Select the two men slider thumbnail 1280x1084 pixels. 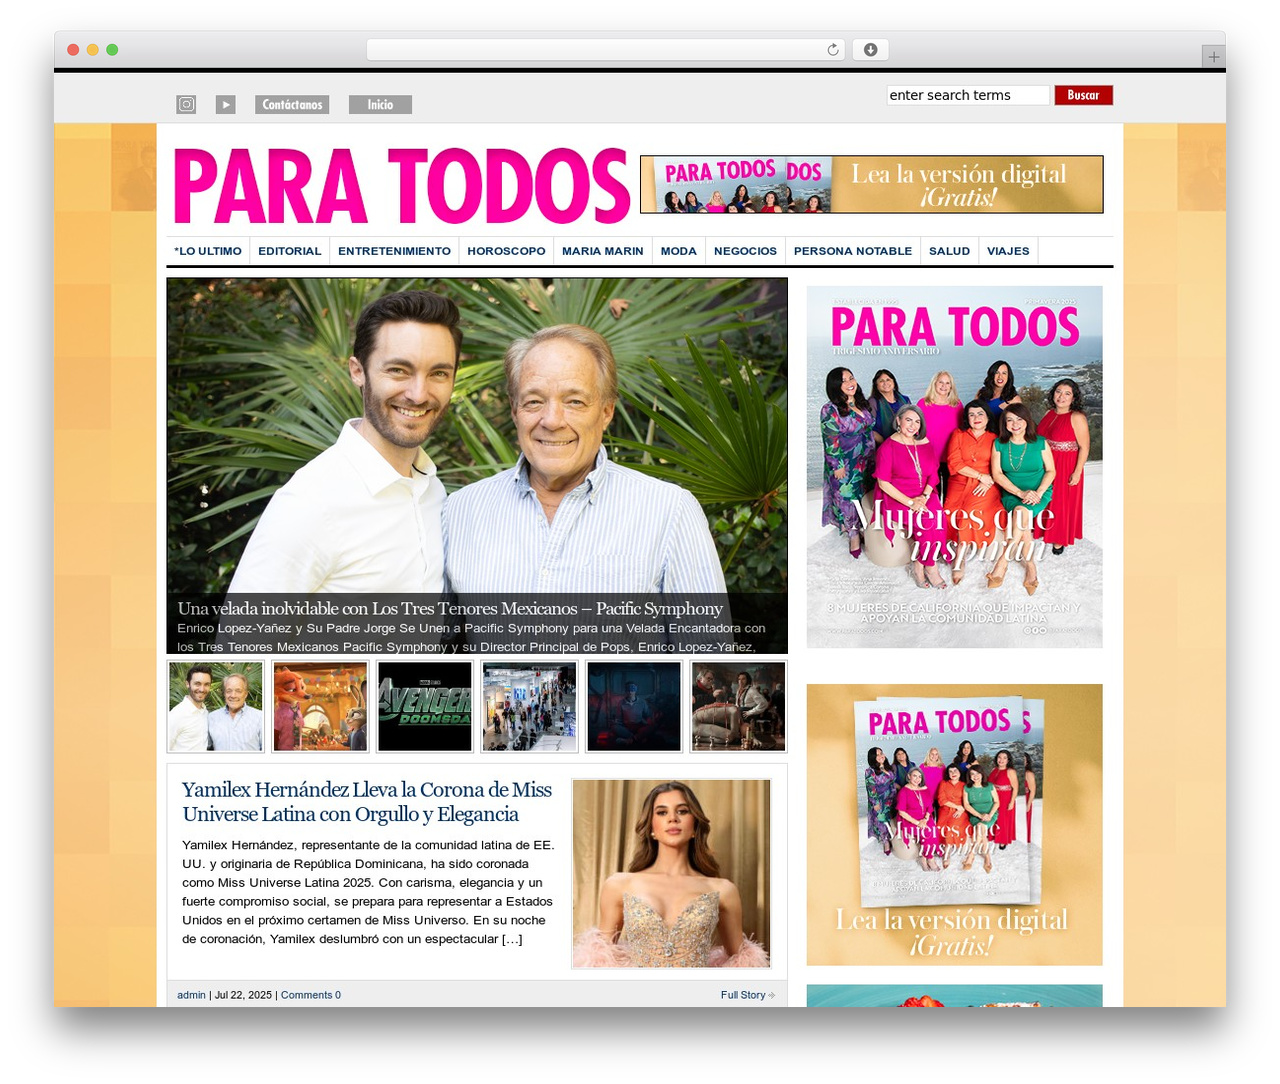click(216, 706)
